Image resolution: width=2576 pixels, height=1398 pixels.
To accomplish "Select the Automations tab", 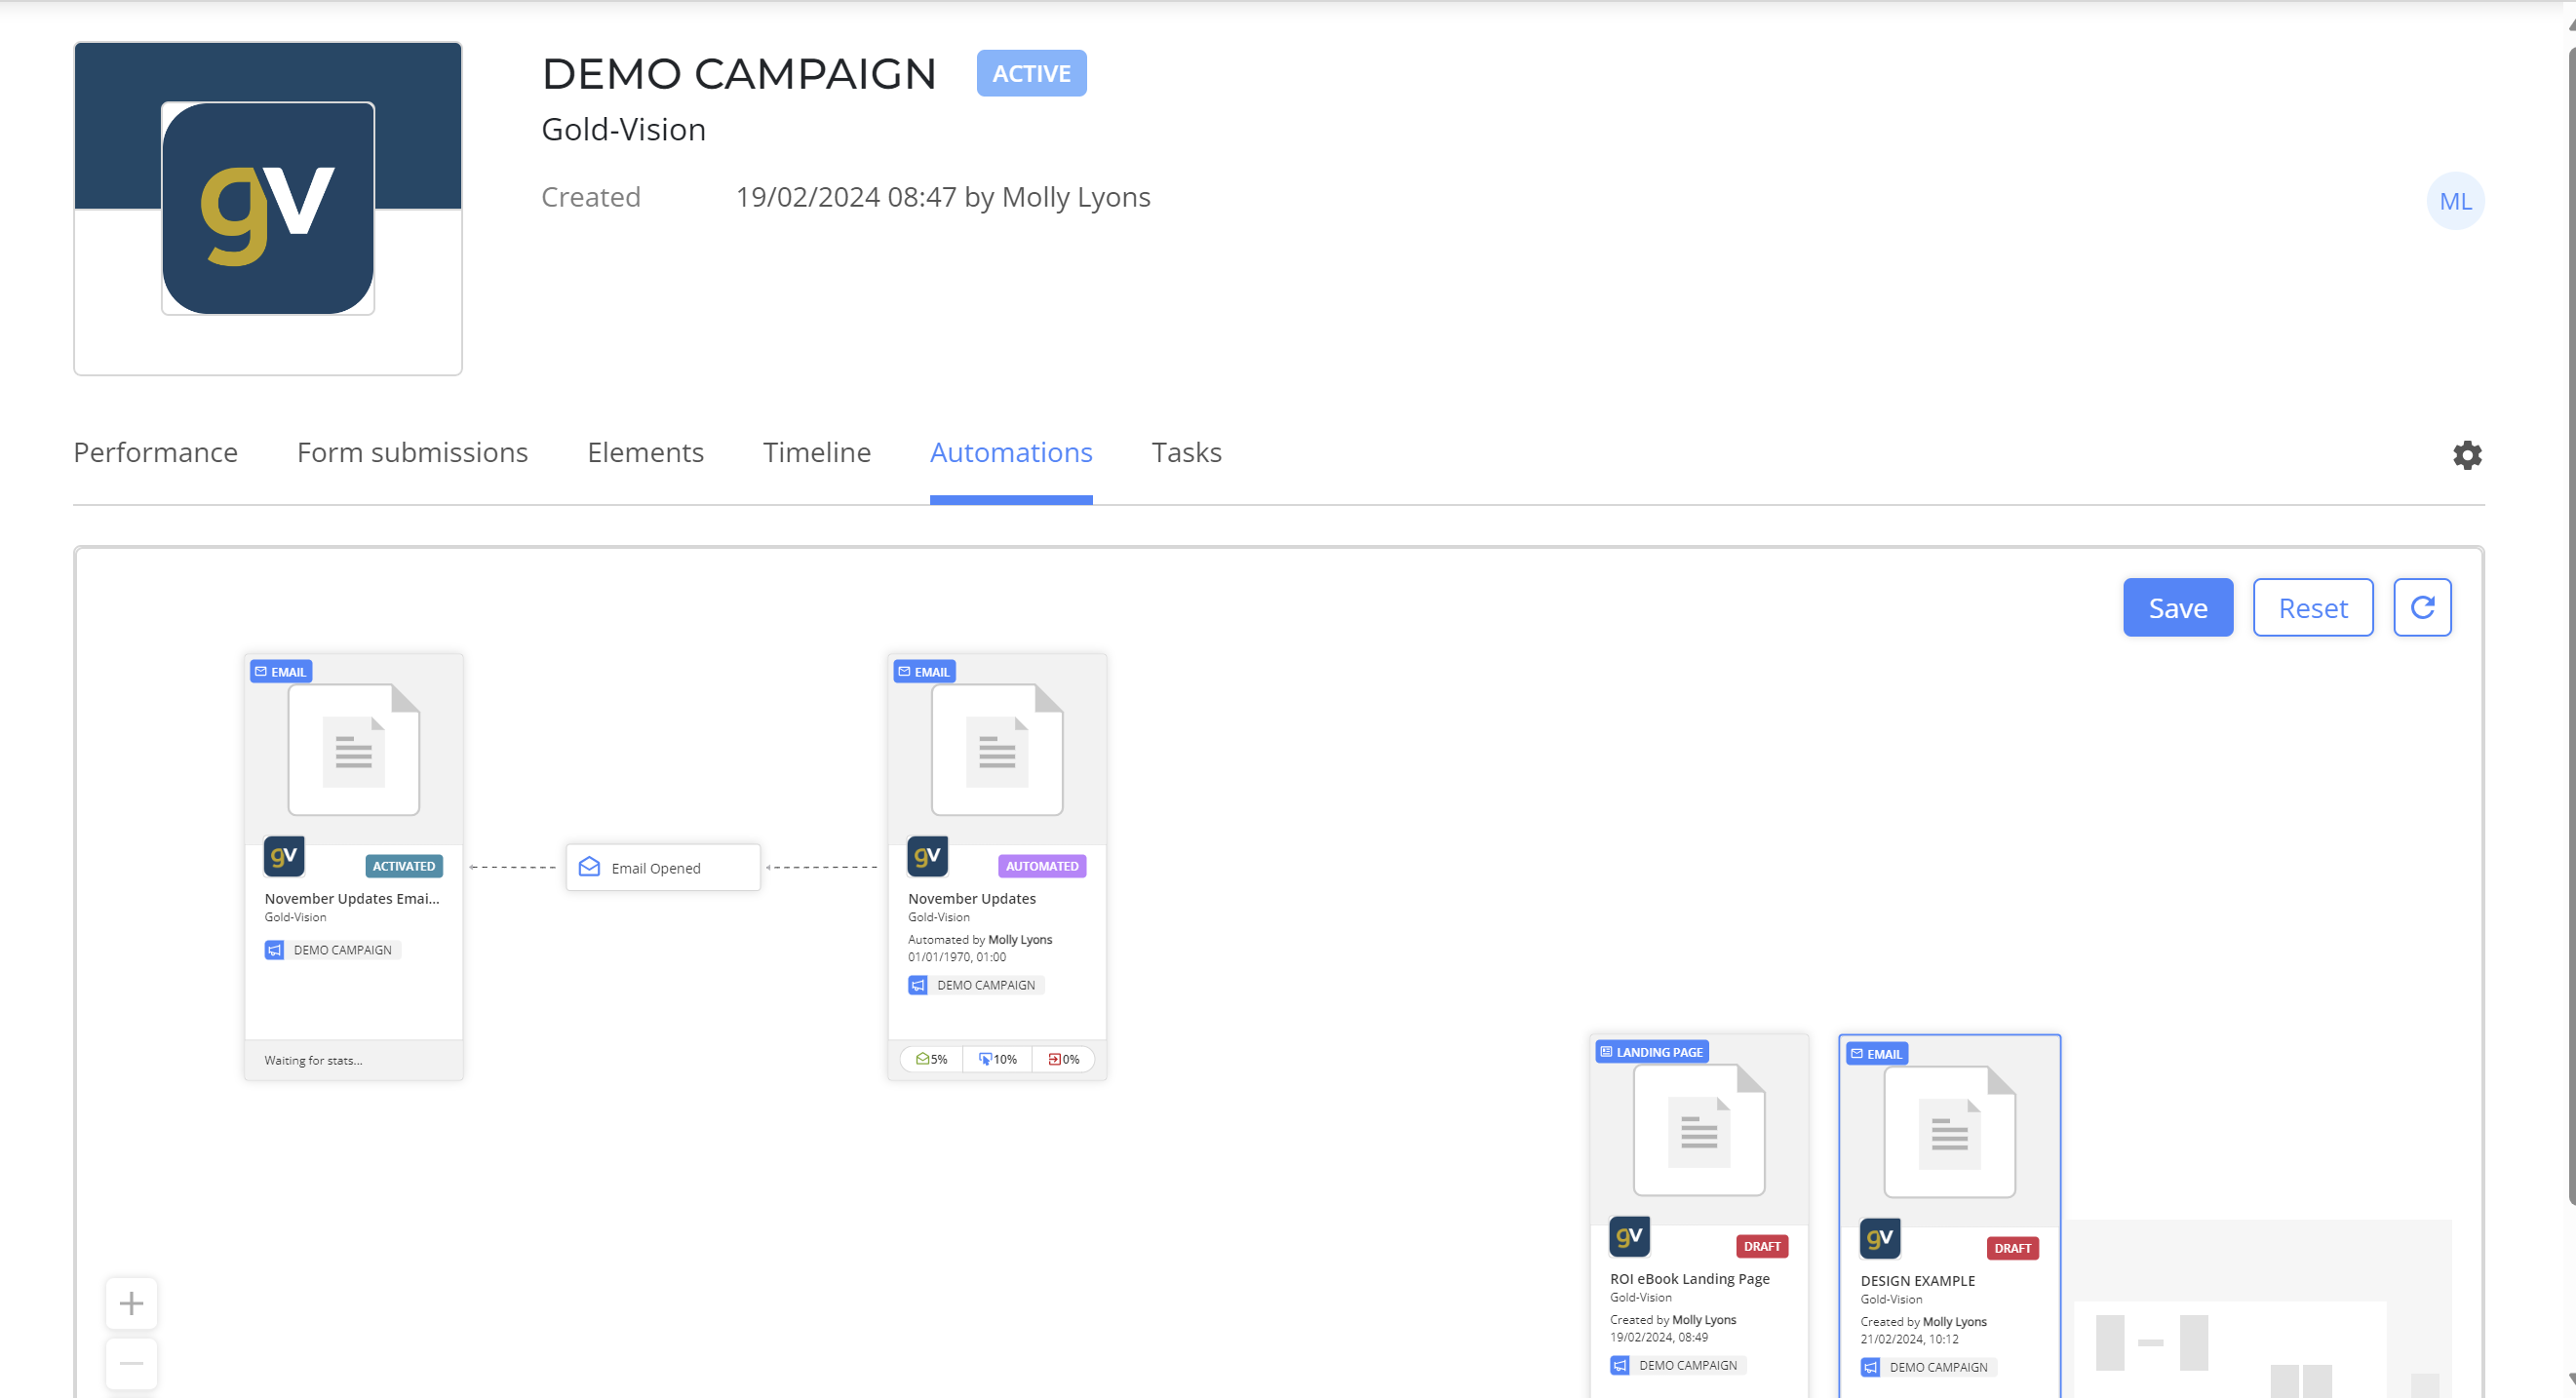I will [x=1011, y=452].
